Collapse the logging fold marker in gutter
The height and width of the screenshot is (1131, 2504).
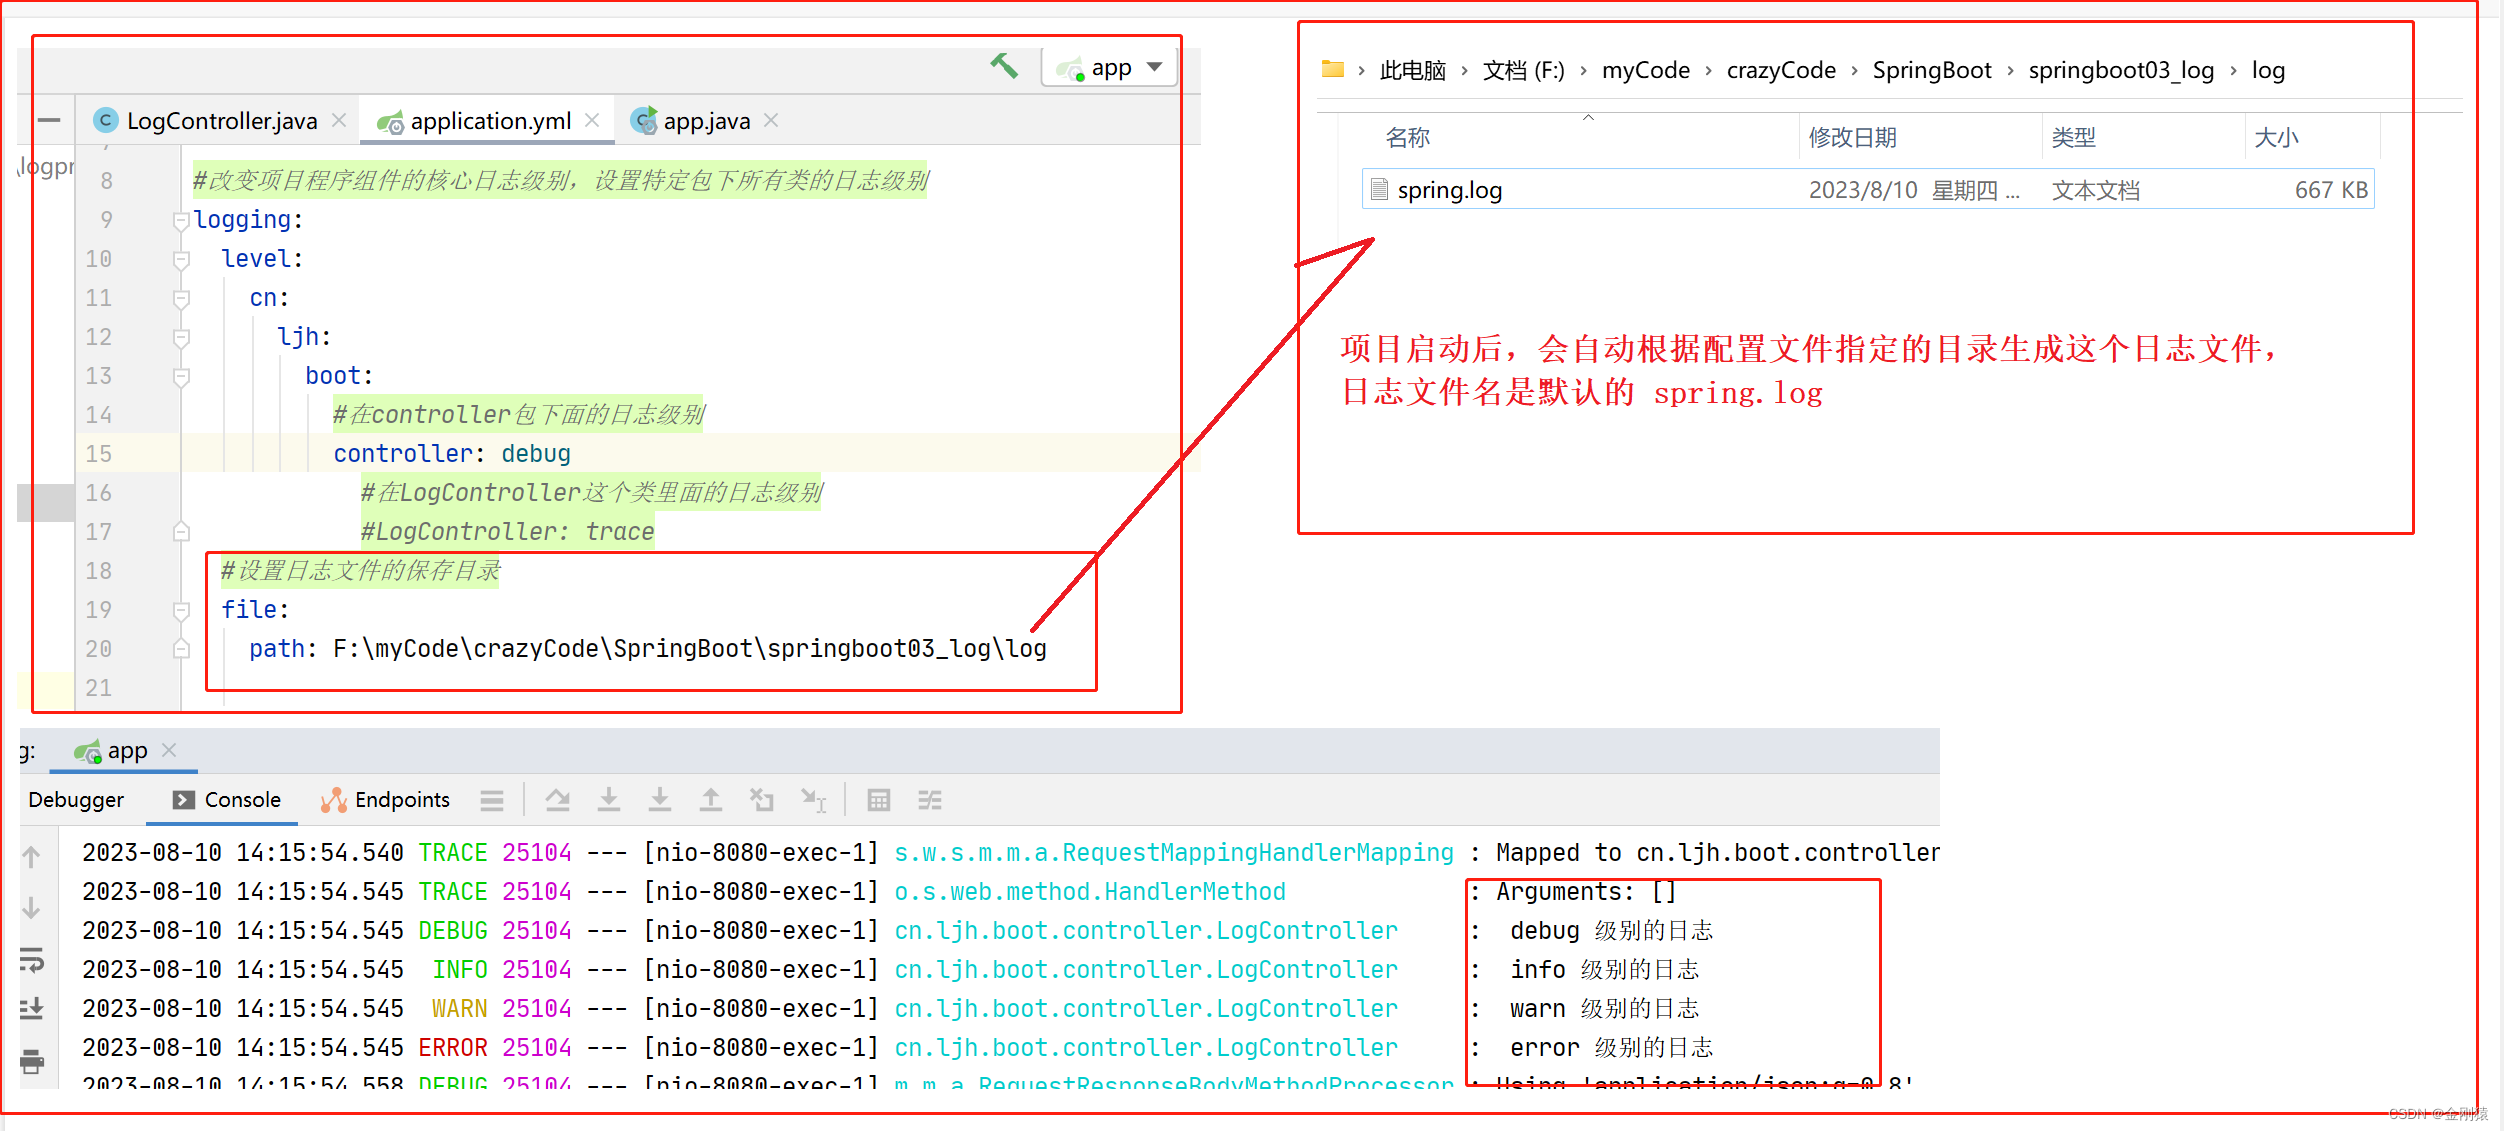pyautogui.click(x=181, y=220)
